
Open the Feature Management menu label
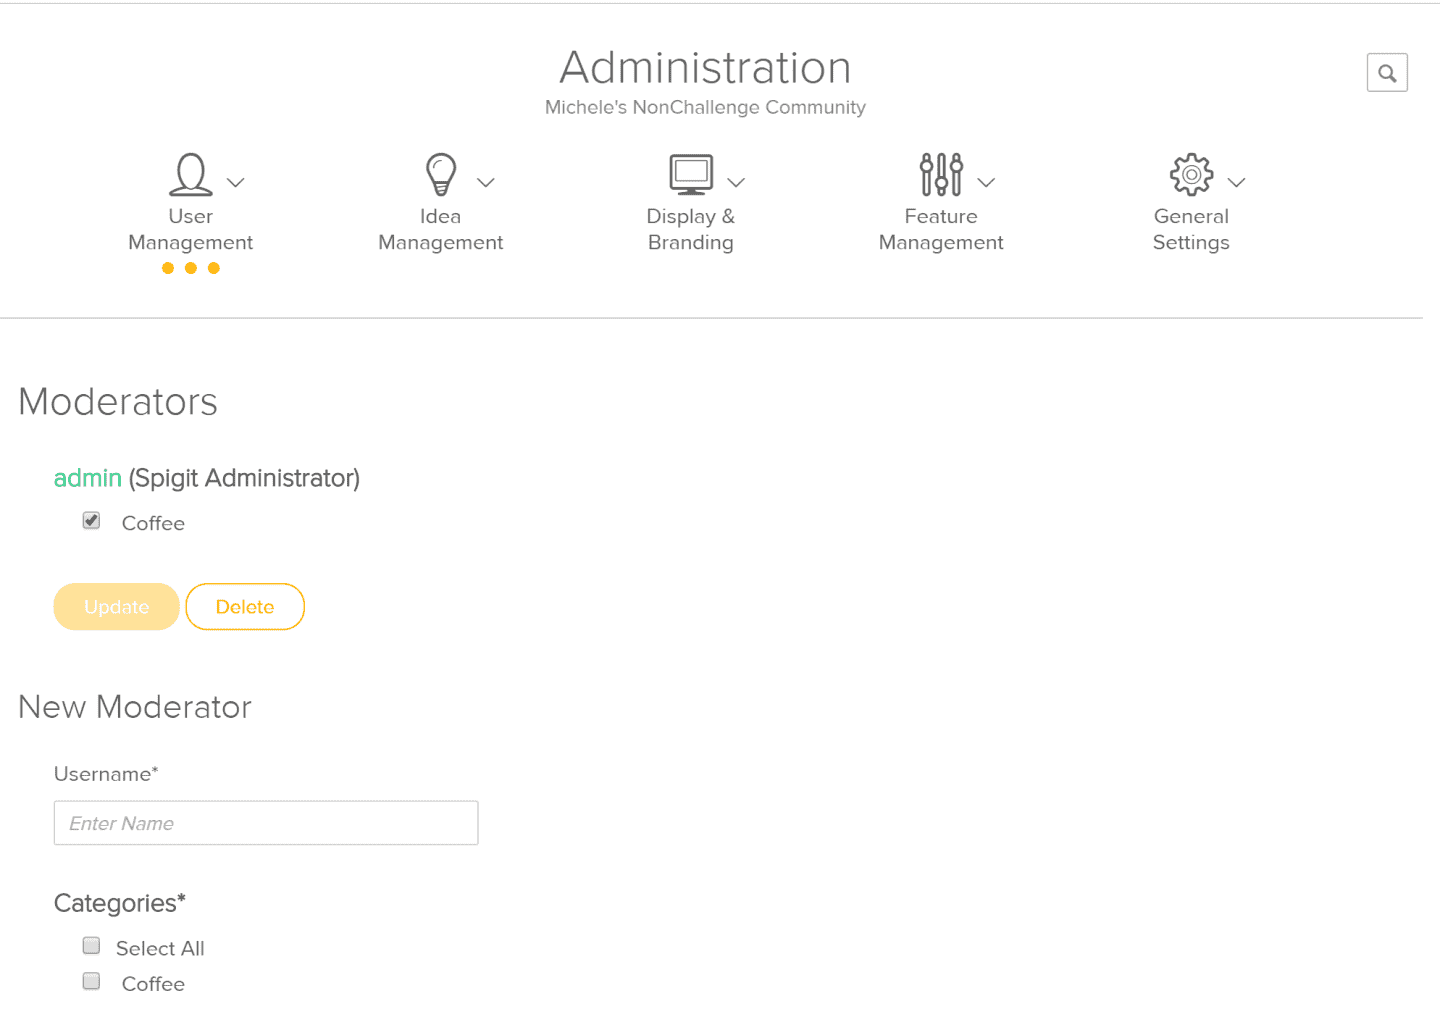click(x=941, y=229)
